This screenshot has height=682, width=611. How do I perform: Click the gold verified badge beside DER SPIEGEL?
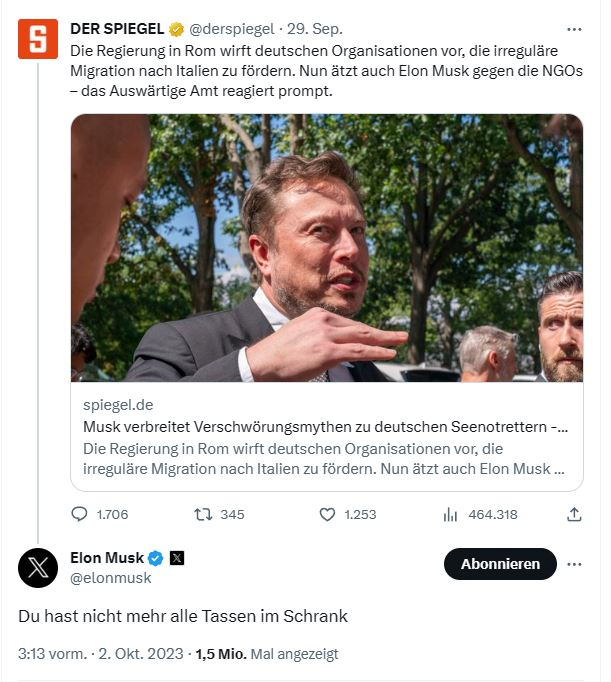tap(176, 29)
